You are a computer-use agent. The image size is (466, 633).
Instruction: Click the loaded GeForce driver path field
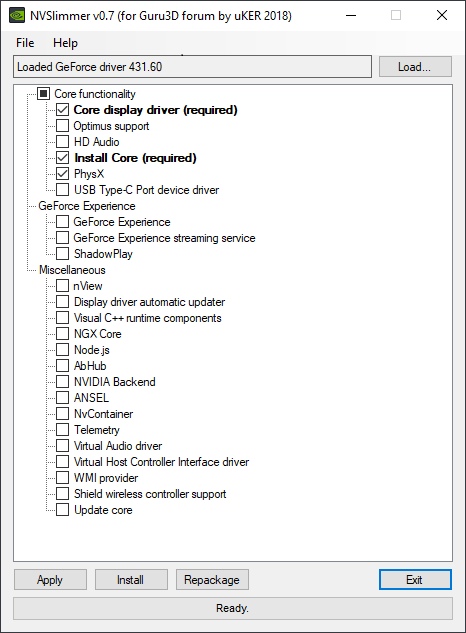coord(192,67)
